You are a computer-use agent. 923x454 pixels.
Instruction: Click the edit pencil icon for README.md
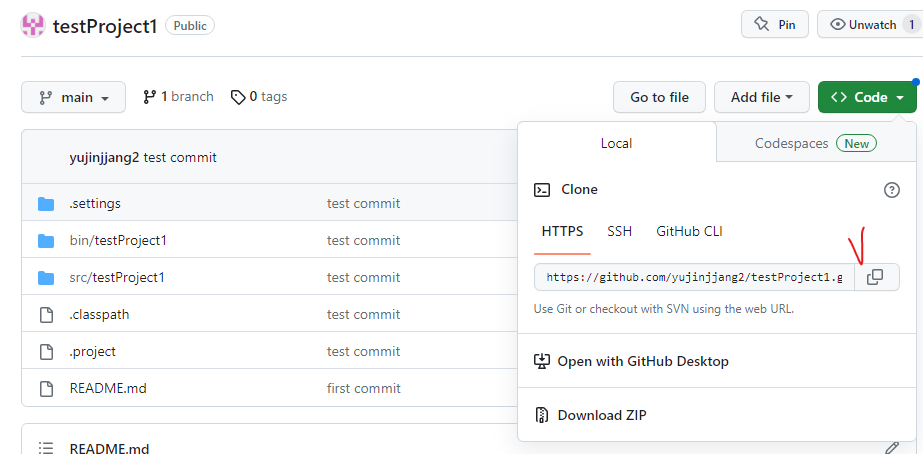tap(892, 447)
